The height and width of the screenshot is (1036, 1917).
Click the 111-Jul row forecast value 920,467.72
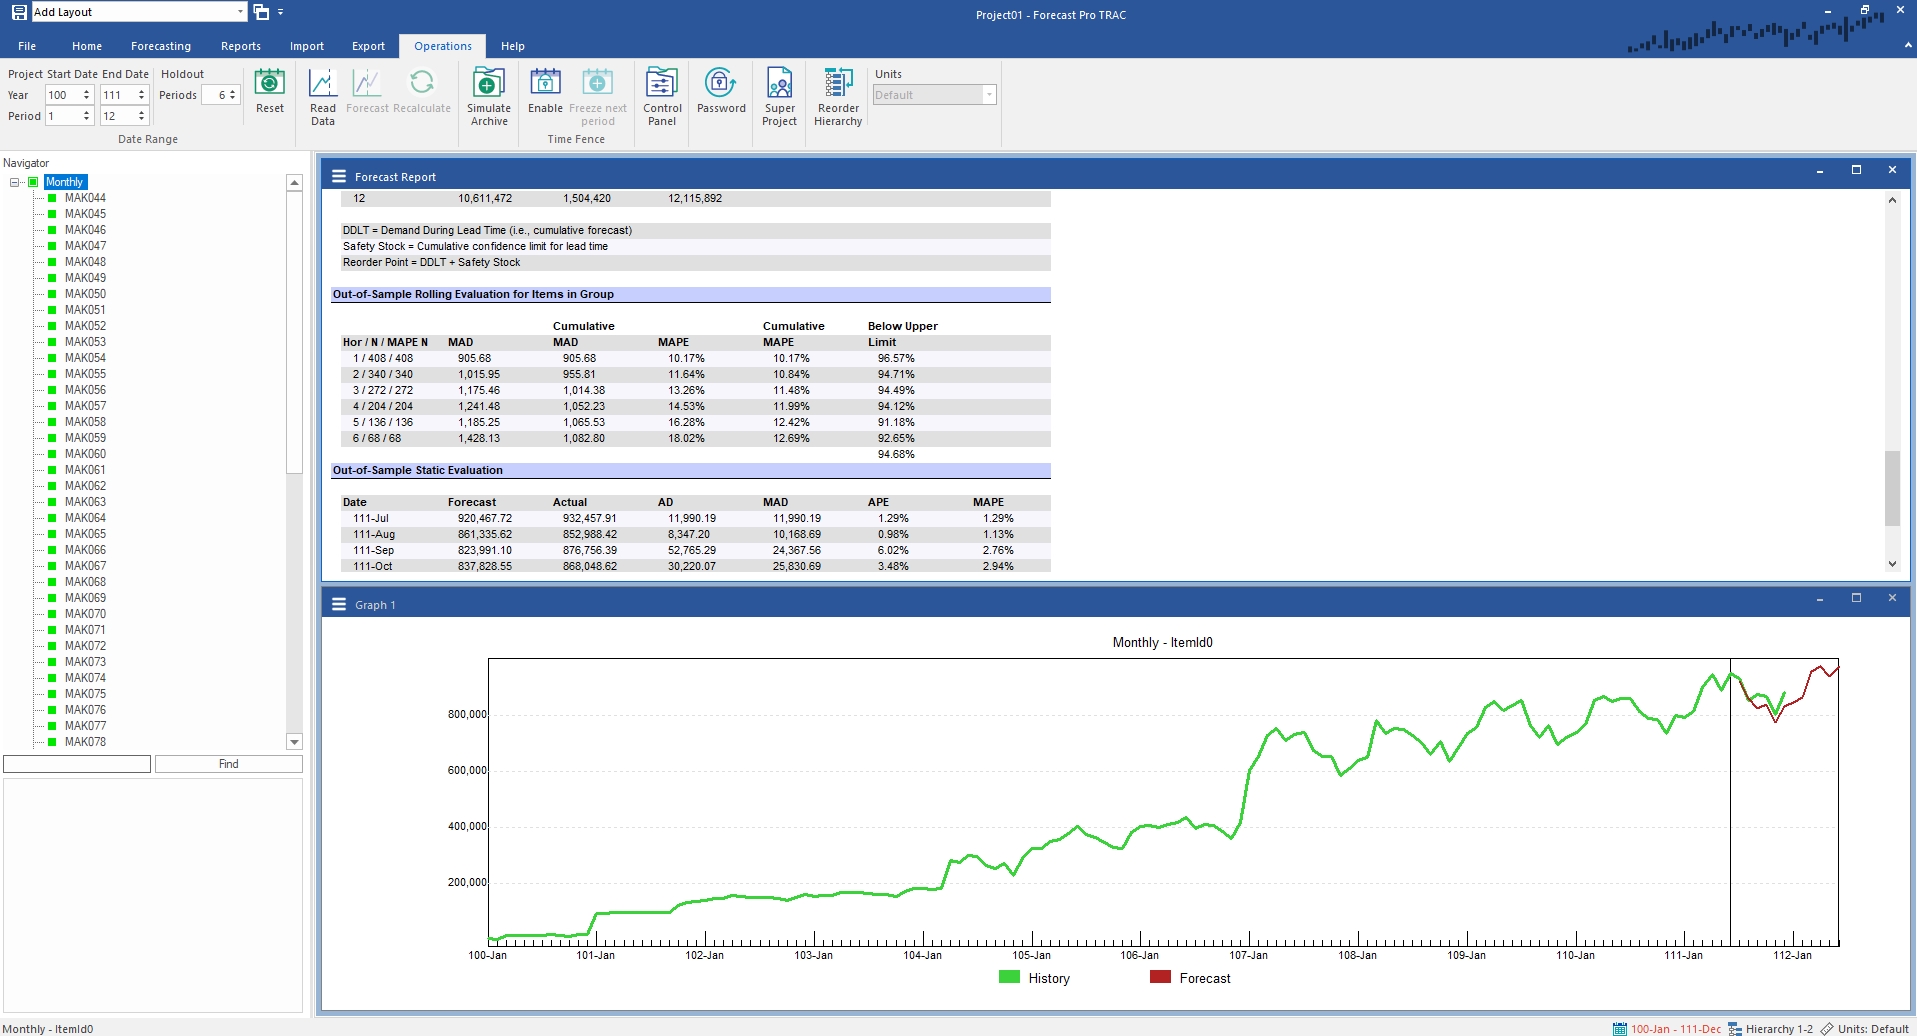pos(485,518)
